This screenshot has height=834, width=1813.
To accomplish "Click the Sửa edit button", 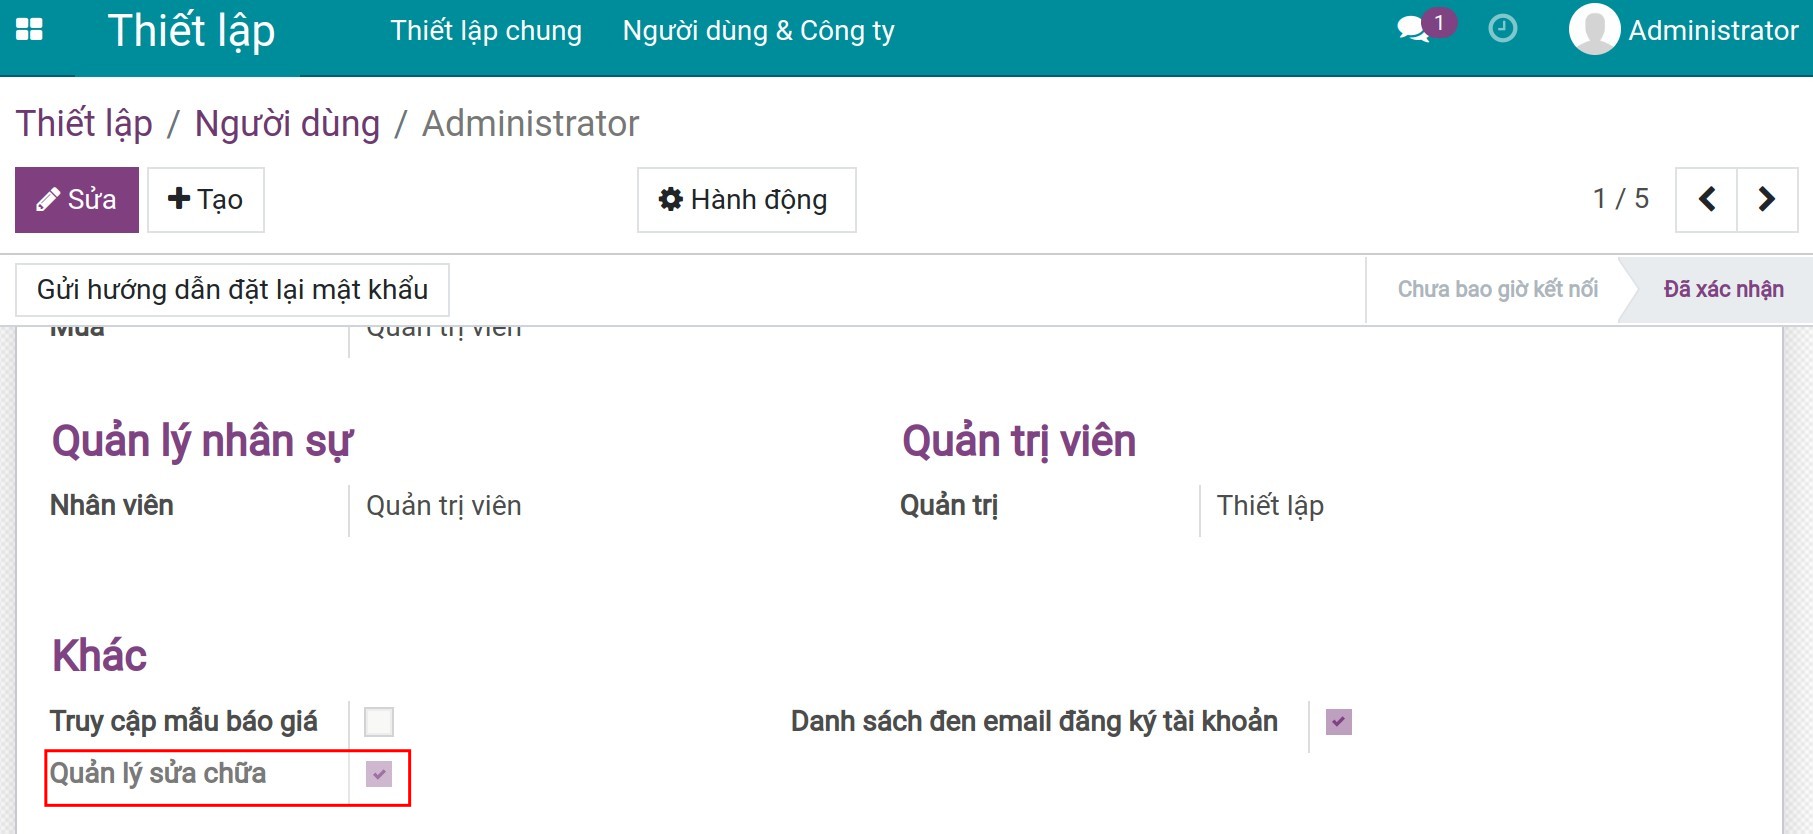I will [77, 200].
